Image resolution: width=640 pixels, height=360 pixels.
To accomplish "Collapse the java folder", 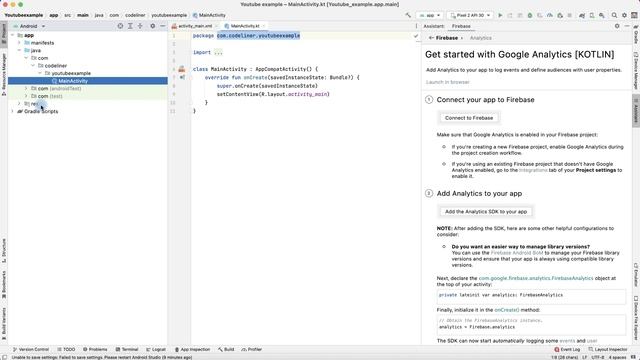I will 19,50.
